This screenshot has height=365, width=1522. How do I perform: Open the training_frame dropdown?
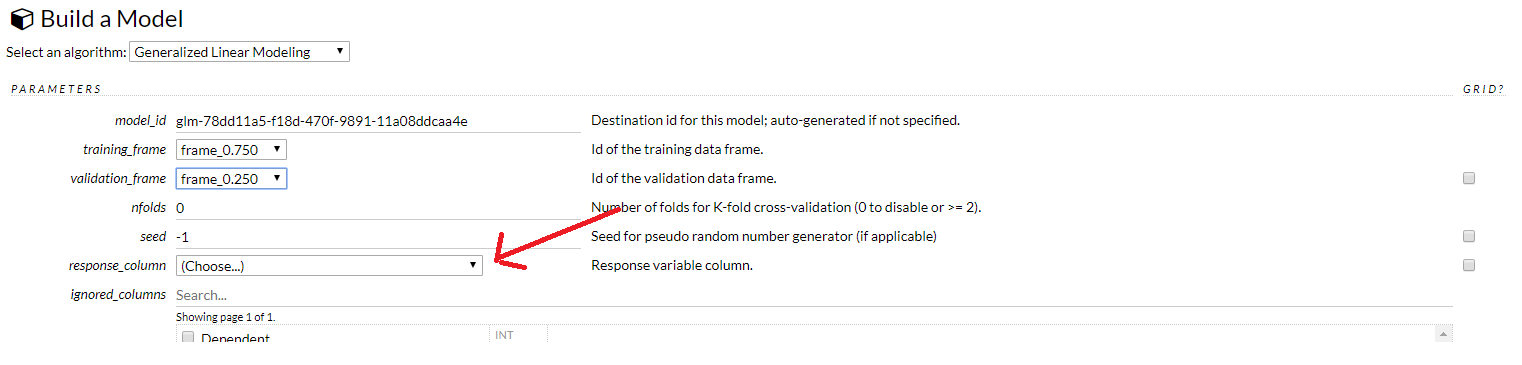pyautogui.click(x=231, y=150)
